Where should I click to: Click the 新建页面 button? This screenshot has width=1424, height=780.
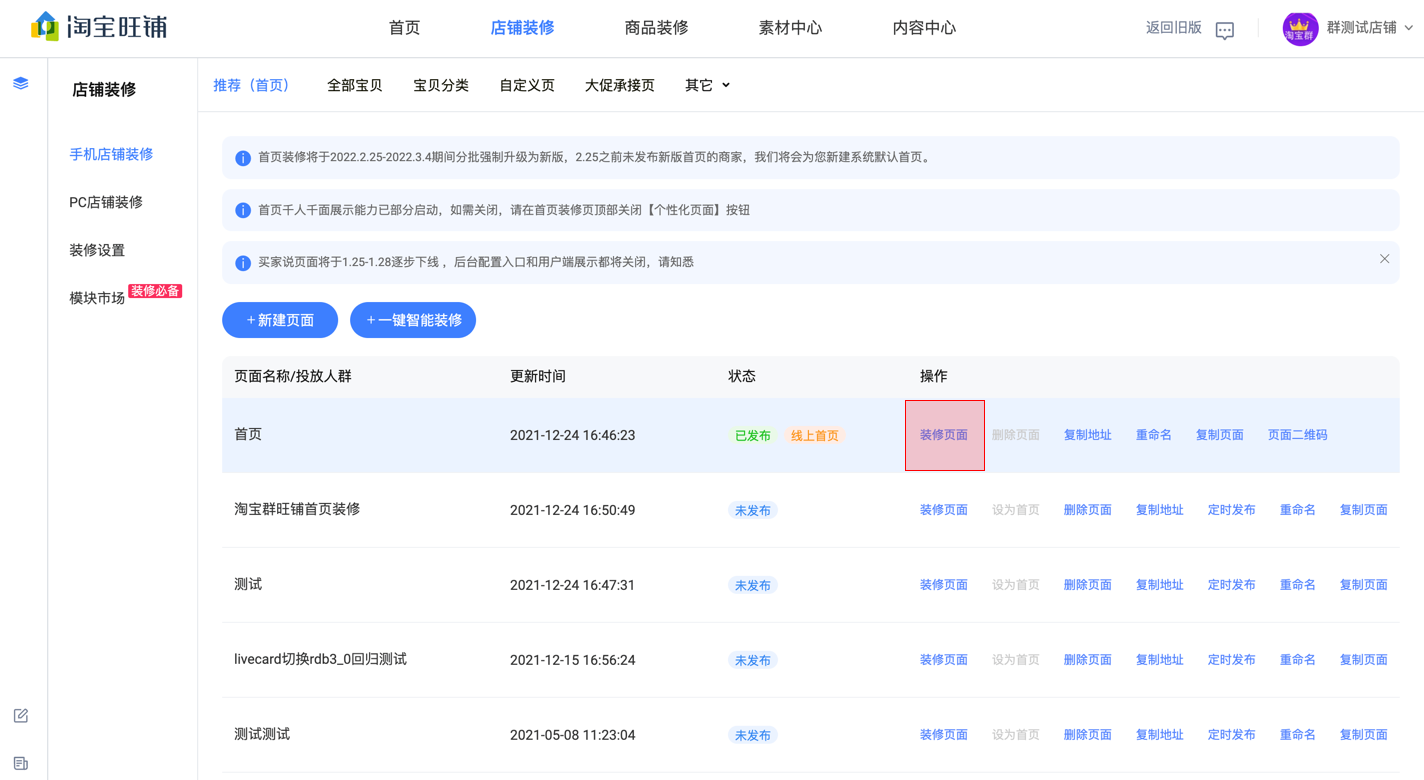pyautogui.click(x=280, y=320)
